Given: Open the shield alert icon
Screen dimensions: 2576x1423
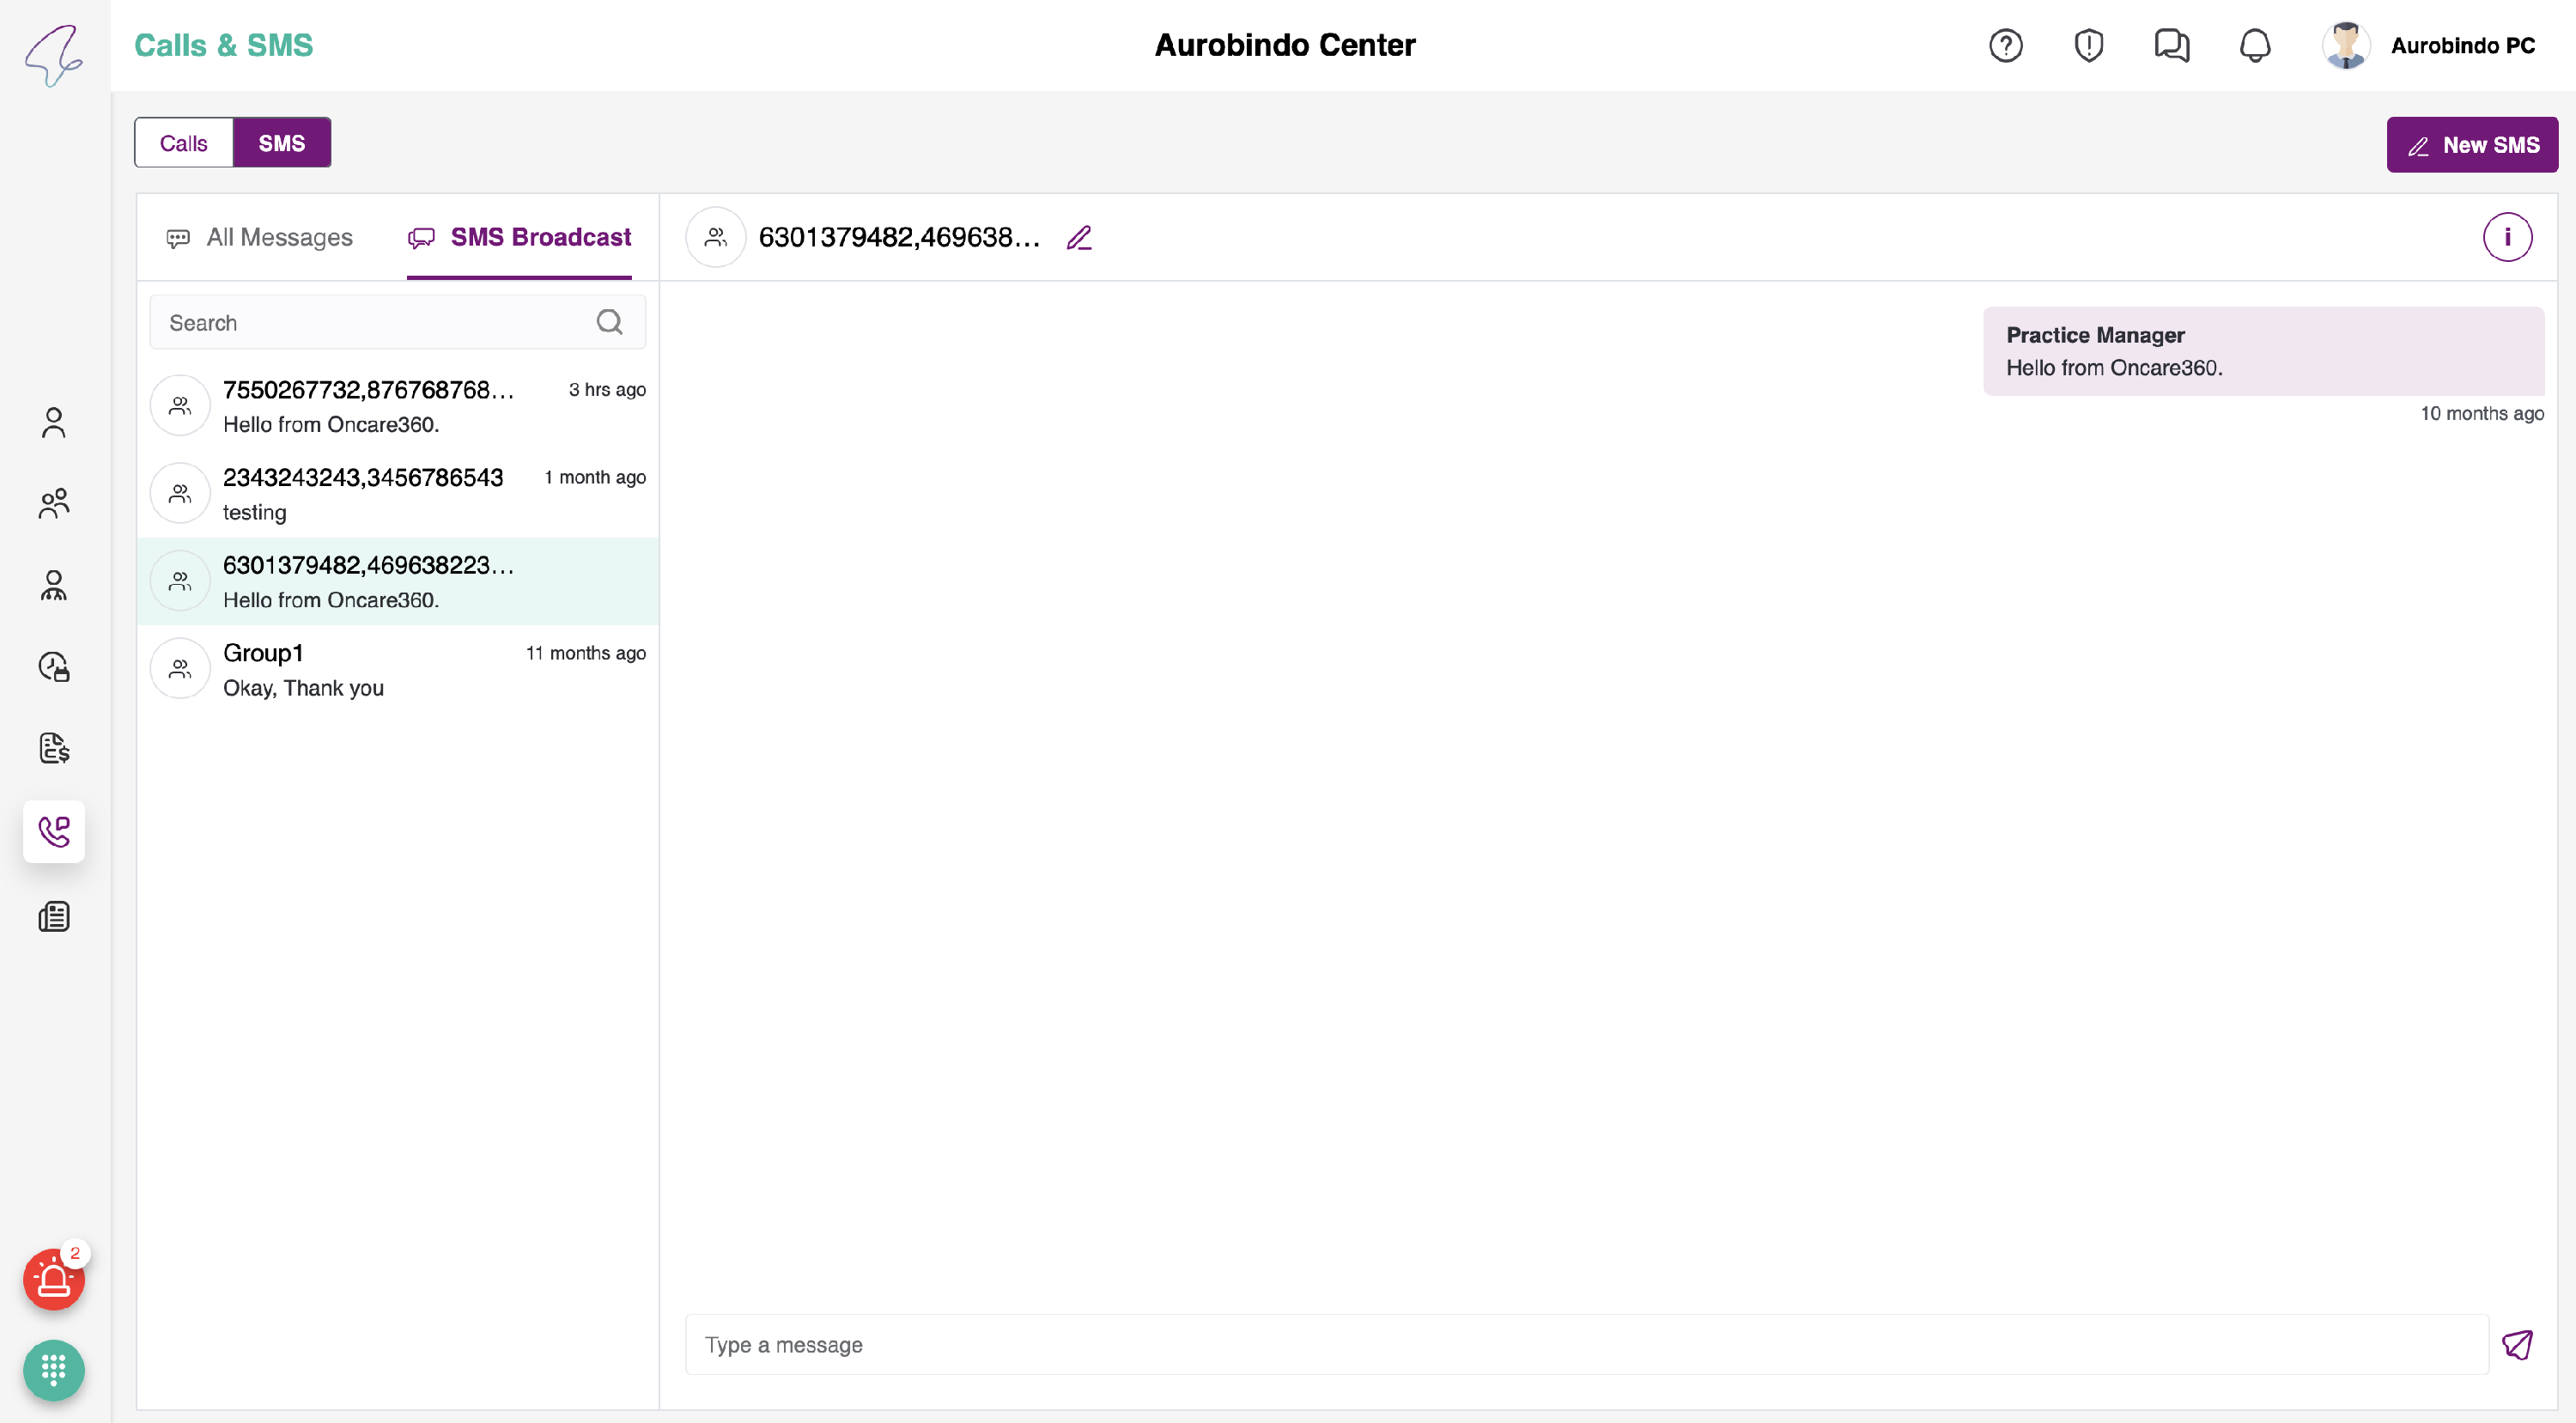Looking at the screenshot, I should (x=2088, y=46).
